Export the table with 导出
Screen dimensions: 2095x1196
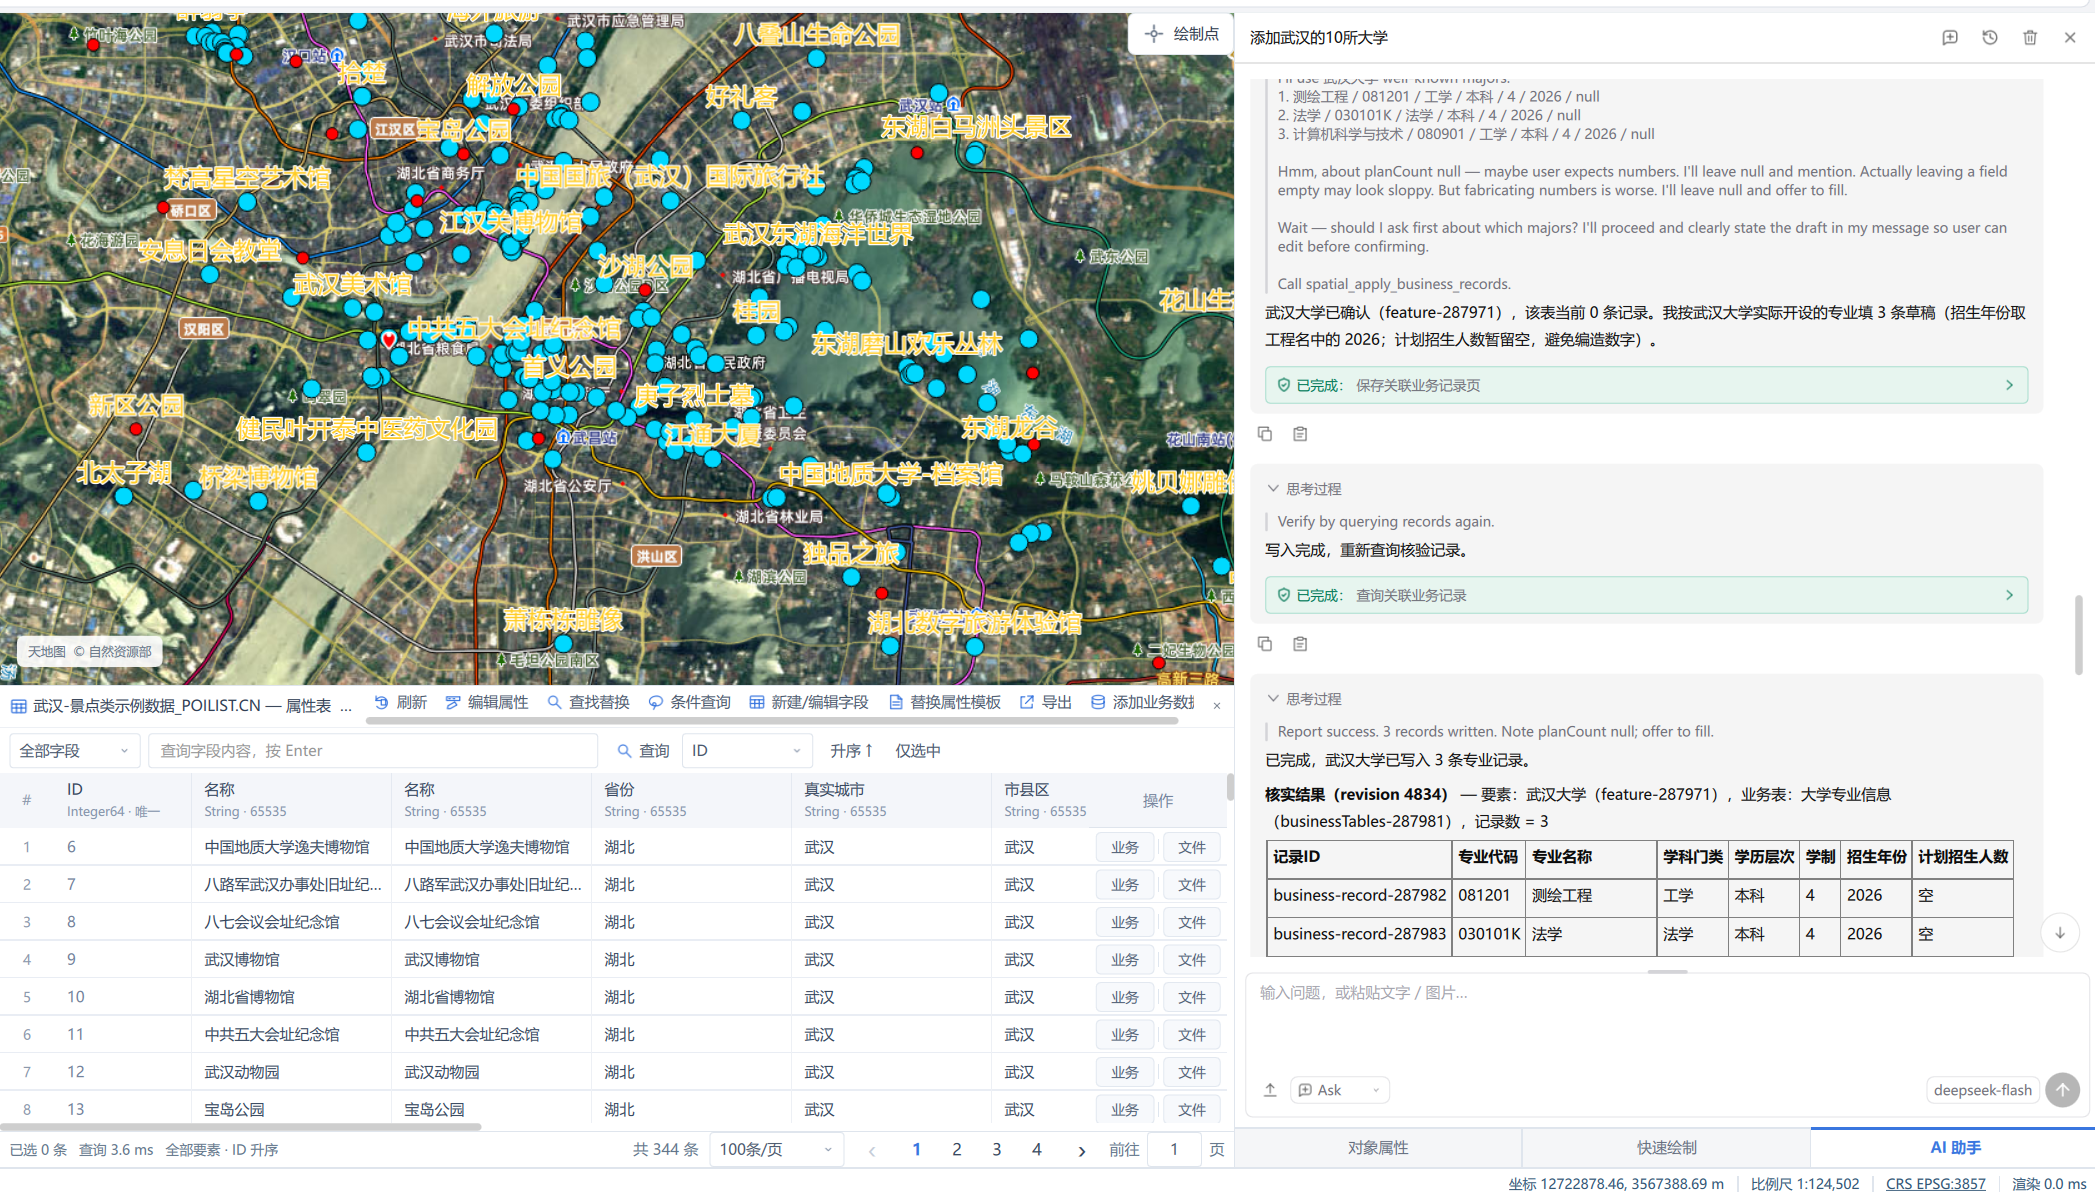click(x=1045, y=702)
